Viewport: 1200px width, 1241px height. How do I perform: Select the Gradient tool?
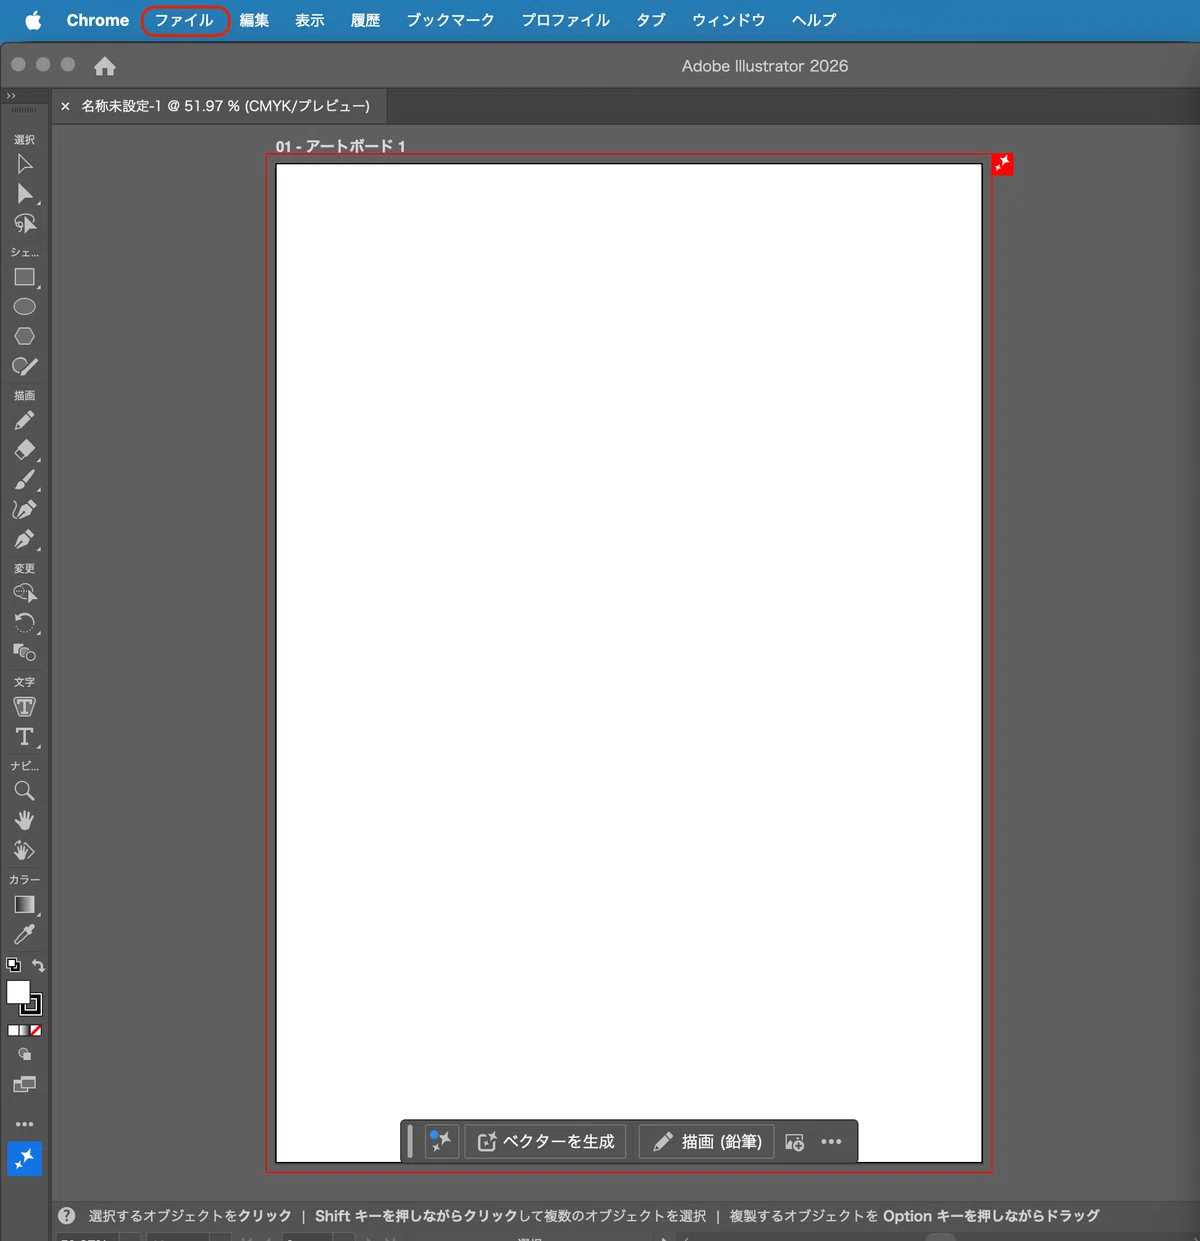click(x=25, y=905)
